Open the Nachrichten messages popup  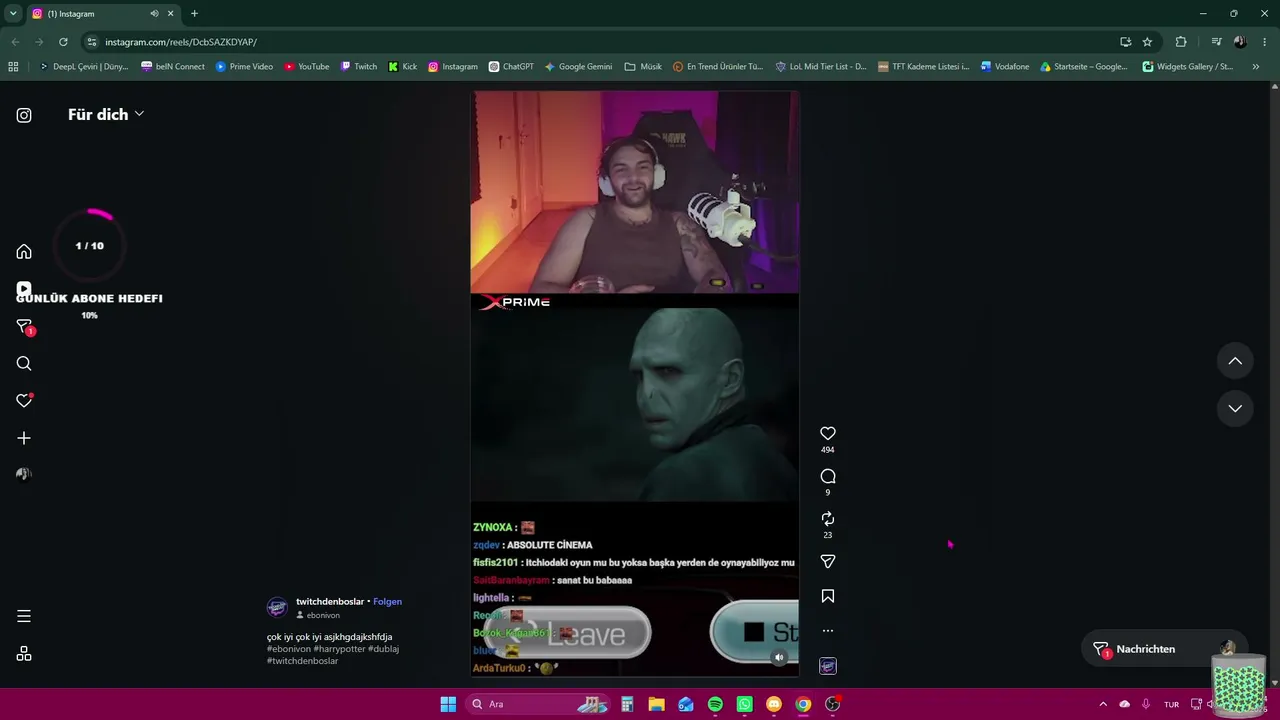click(1165, 649)
